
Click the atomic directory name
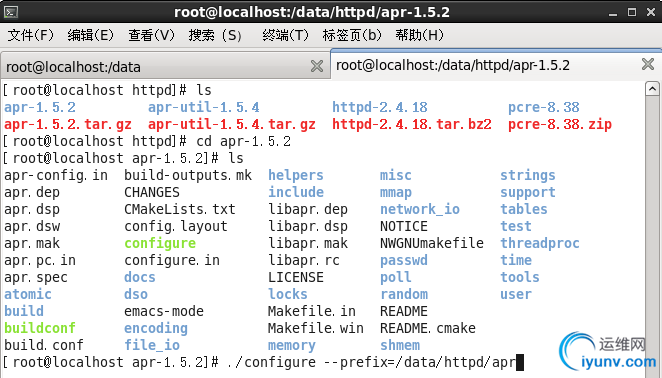pos(28,294)
